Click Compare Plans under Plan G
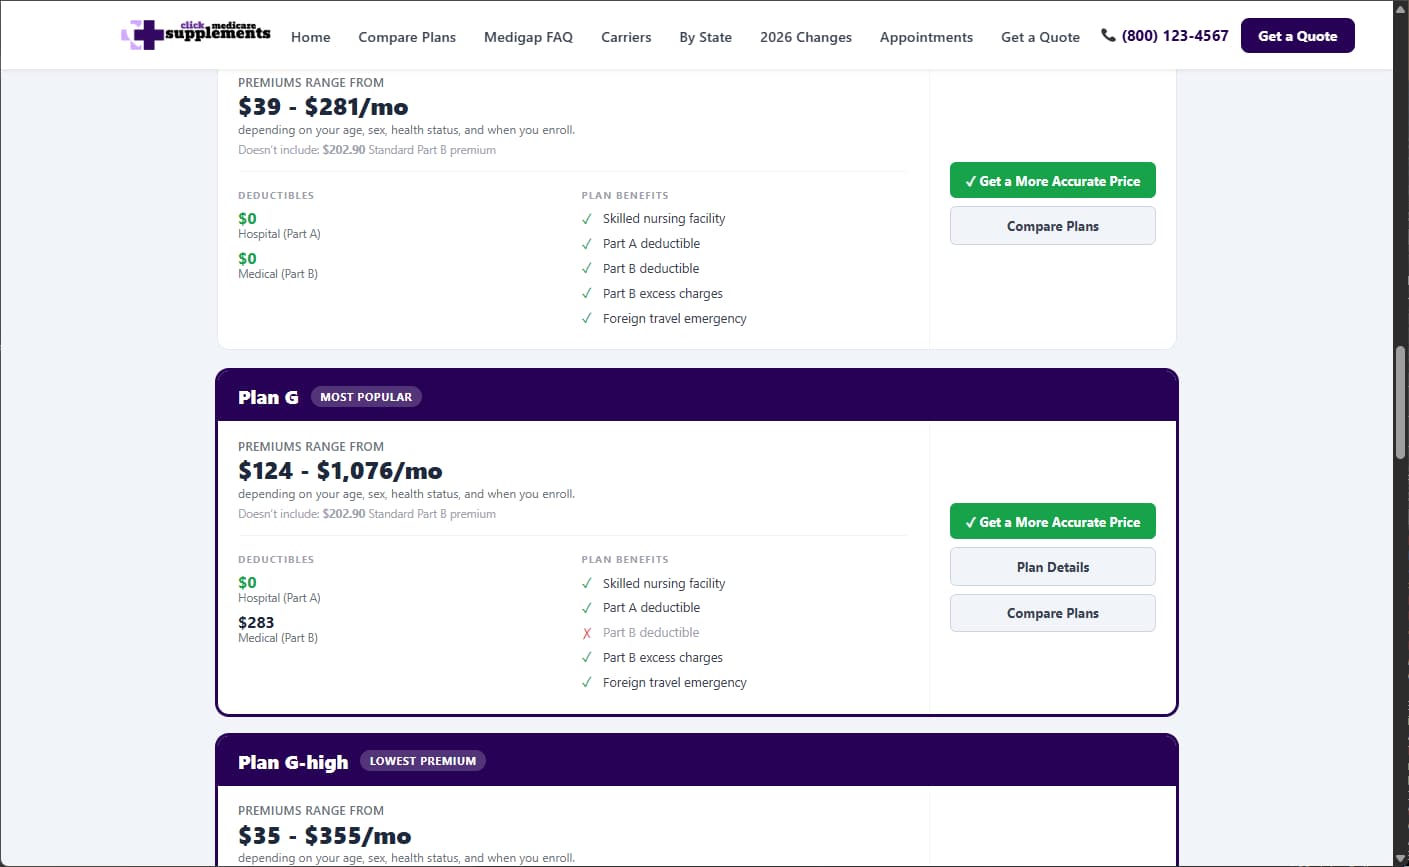 coord(1052,613)
